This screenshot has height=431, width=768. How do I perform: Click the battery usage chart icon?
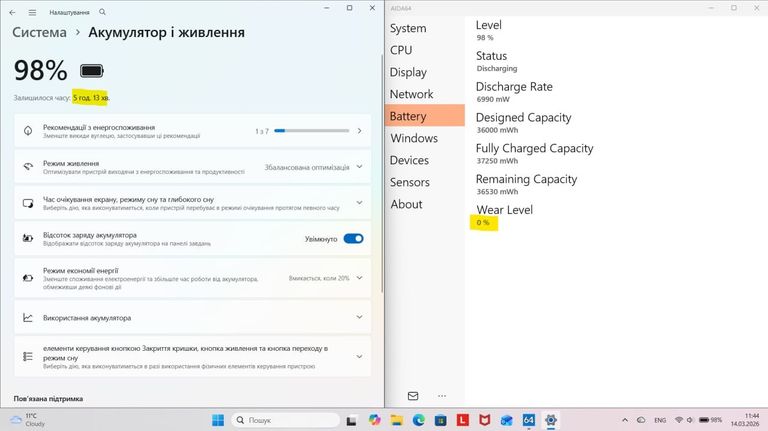pyautogui.click(x=28, y=317)
